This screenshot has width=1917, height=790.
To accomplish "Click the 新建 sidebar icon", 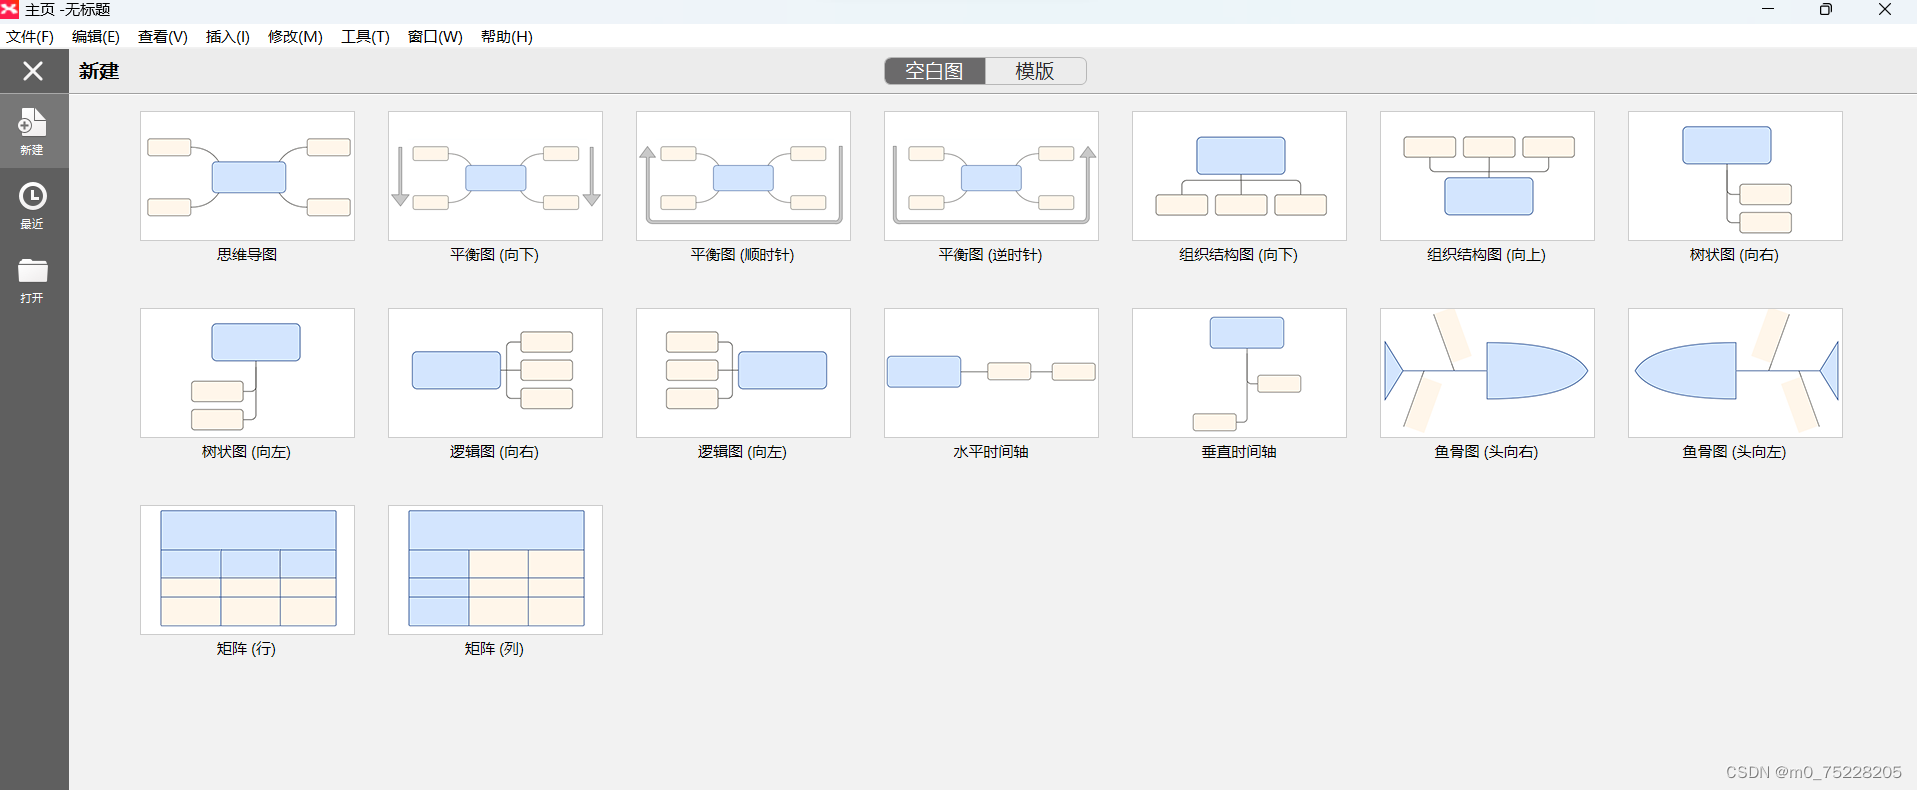I will tap(33, 131).
